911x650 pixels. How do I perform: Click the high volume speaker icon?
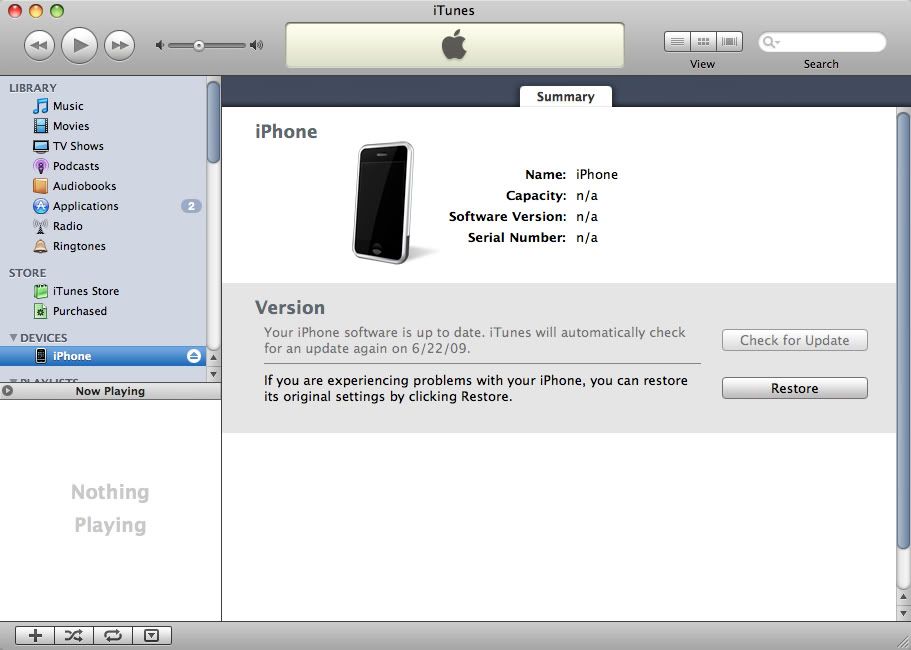[256, 45]
